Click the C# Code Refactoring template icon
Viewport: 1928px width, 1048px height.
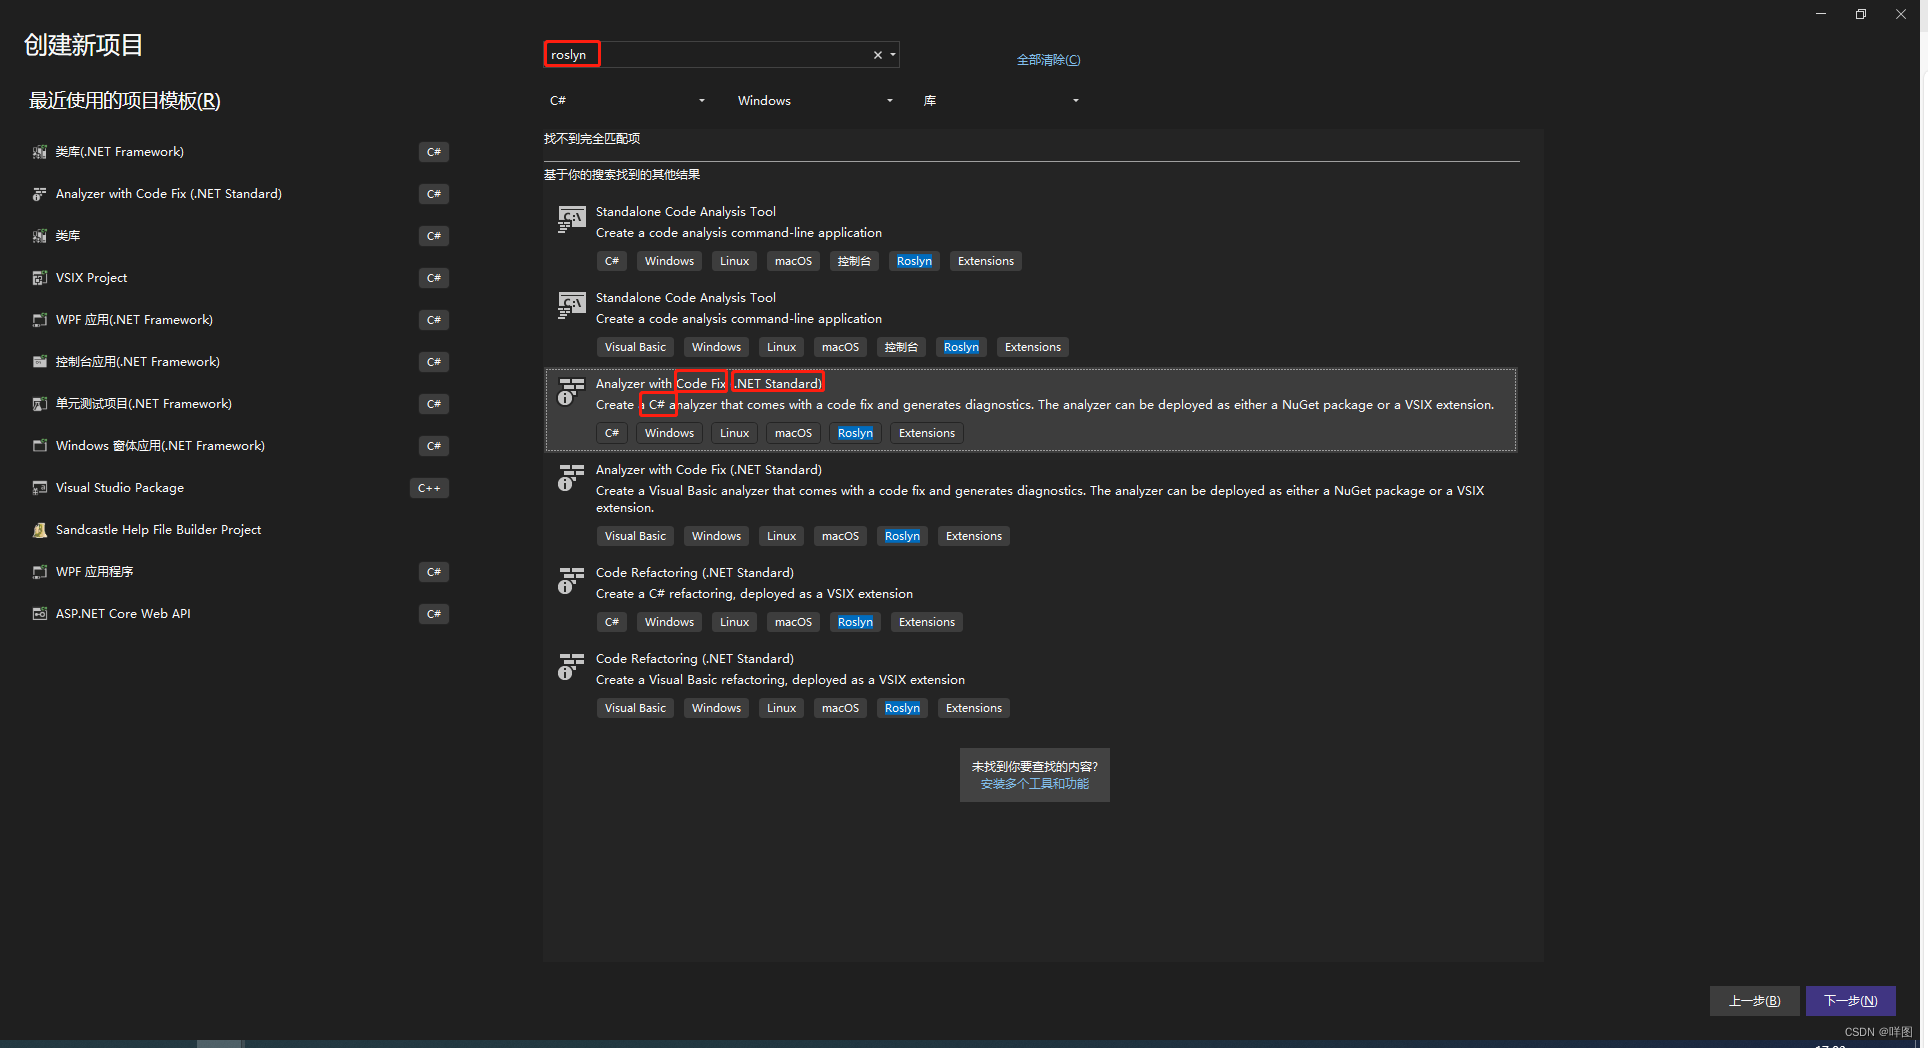[x=571, y=581]
